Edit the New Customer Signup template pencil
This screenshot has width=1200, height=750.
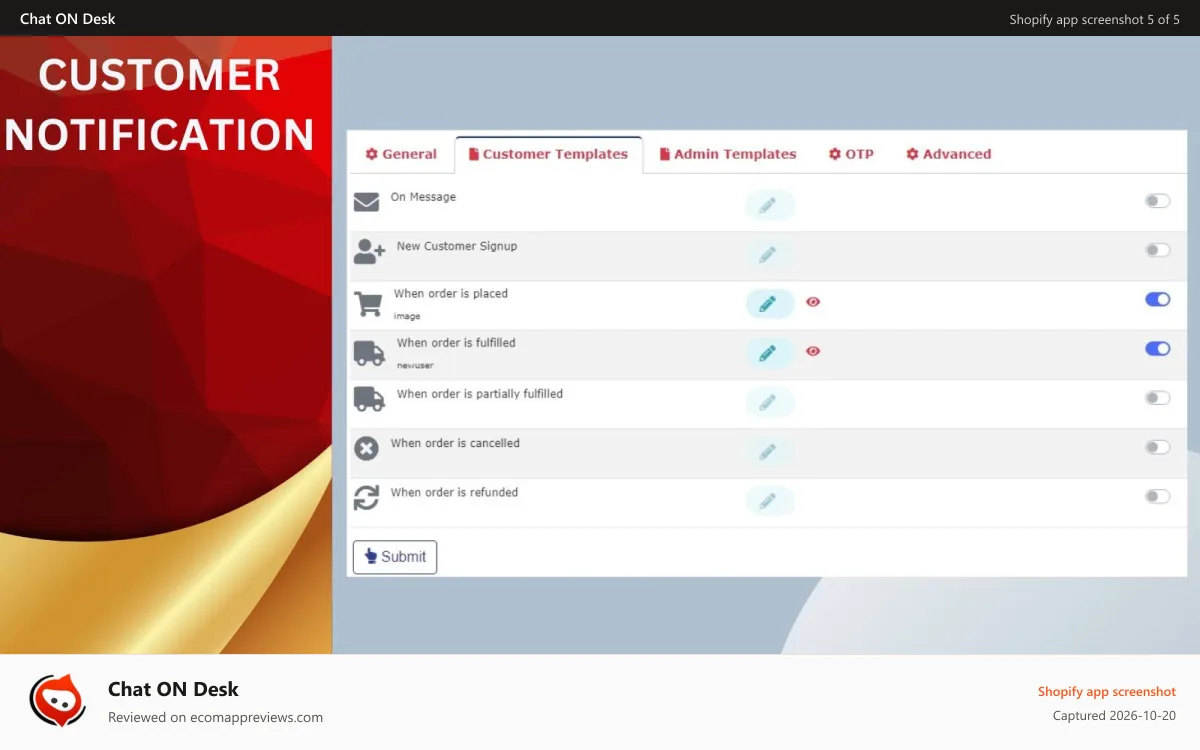point(768,254)
